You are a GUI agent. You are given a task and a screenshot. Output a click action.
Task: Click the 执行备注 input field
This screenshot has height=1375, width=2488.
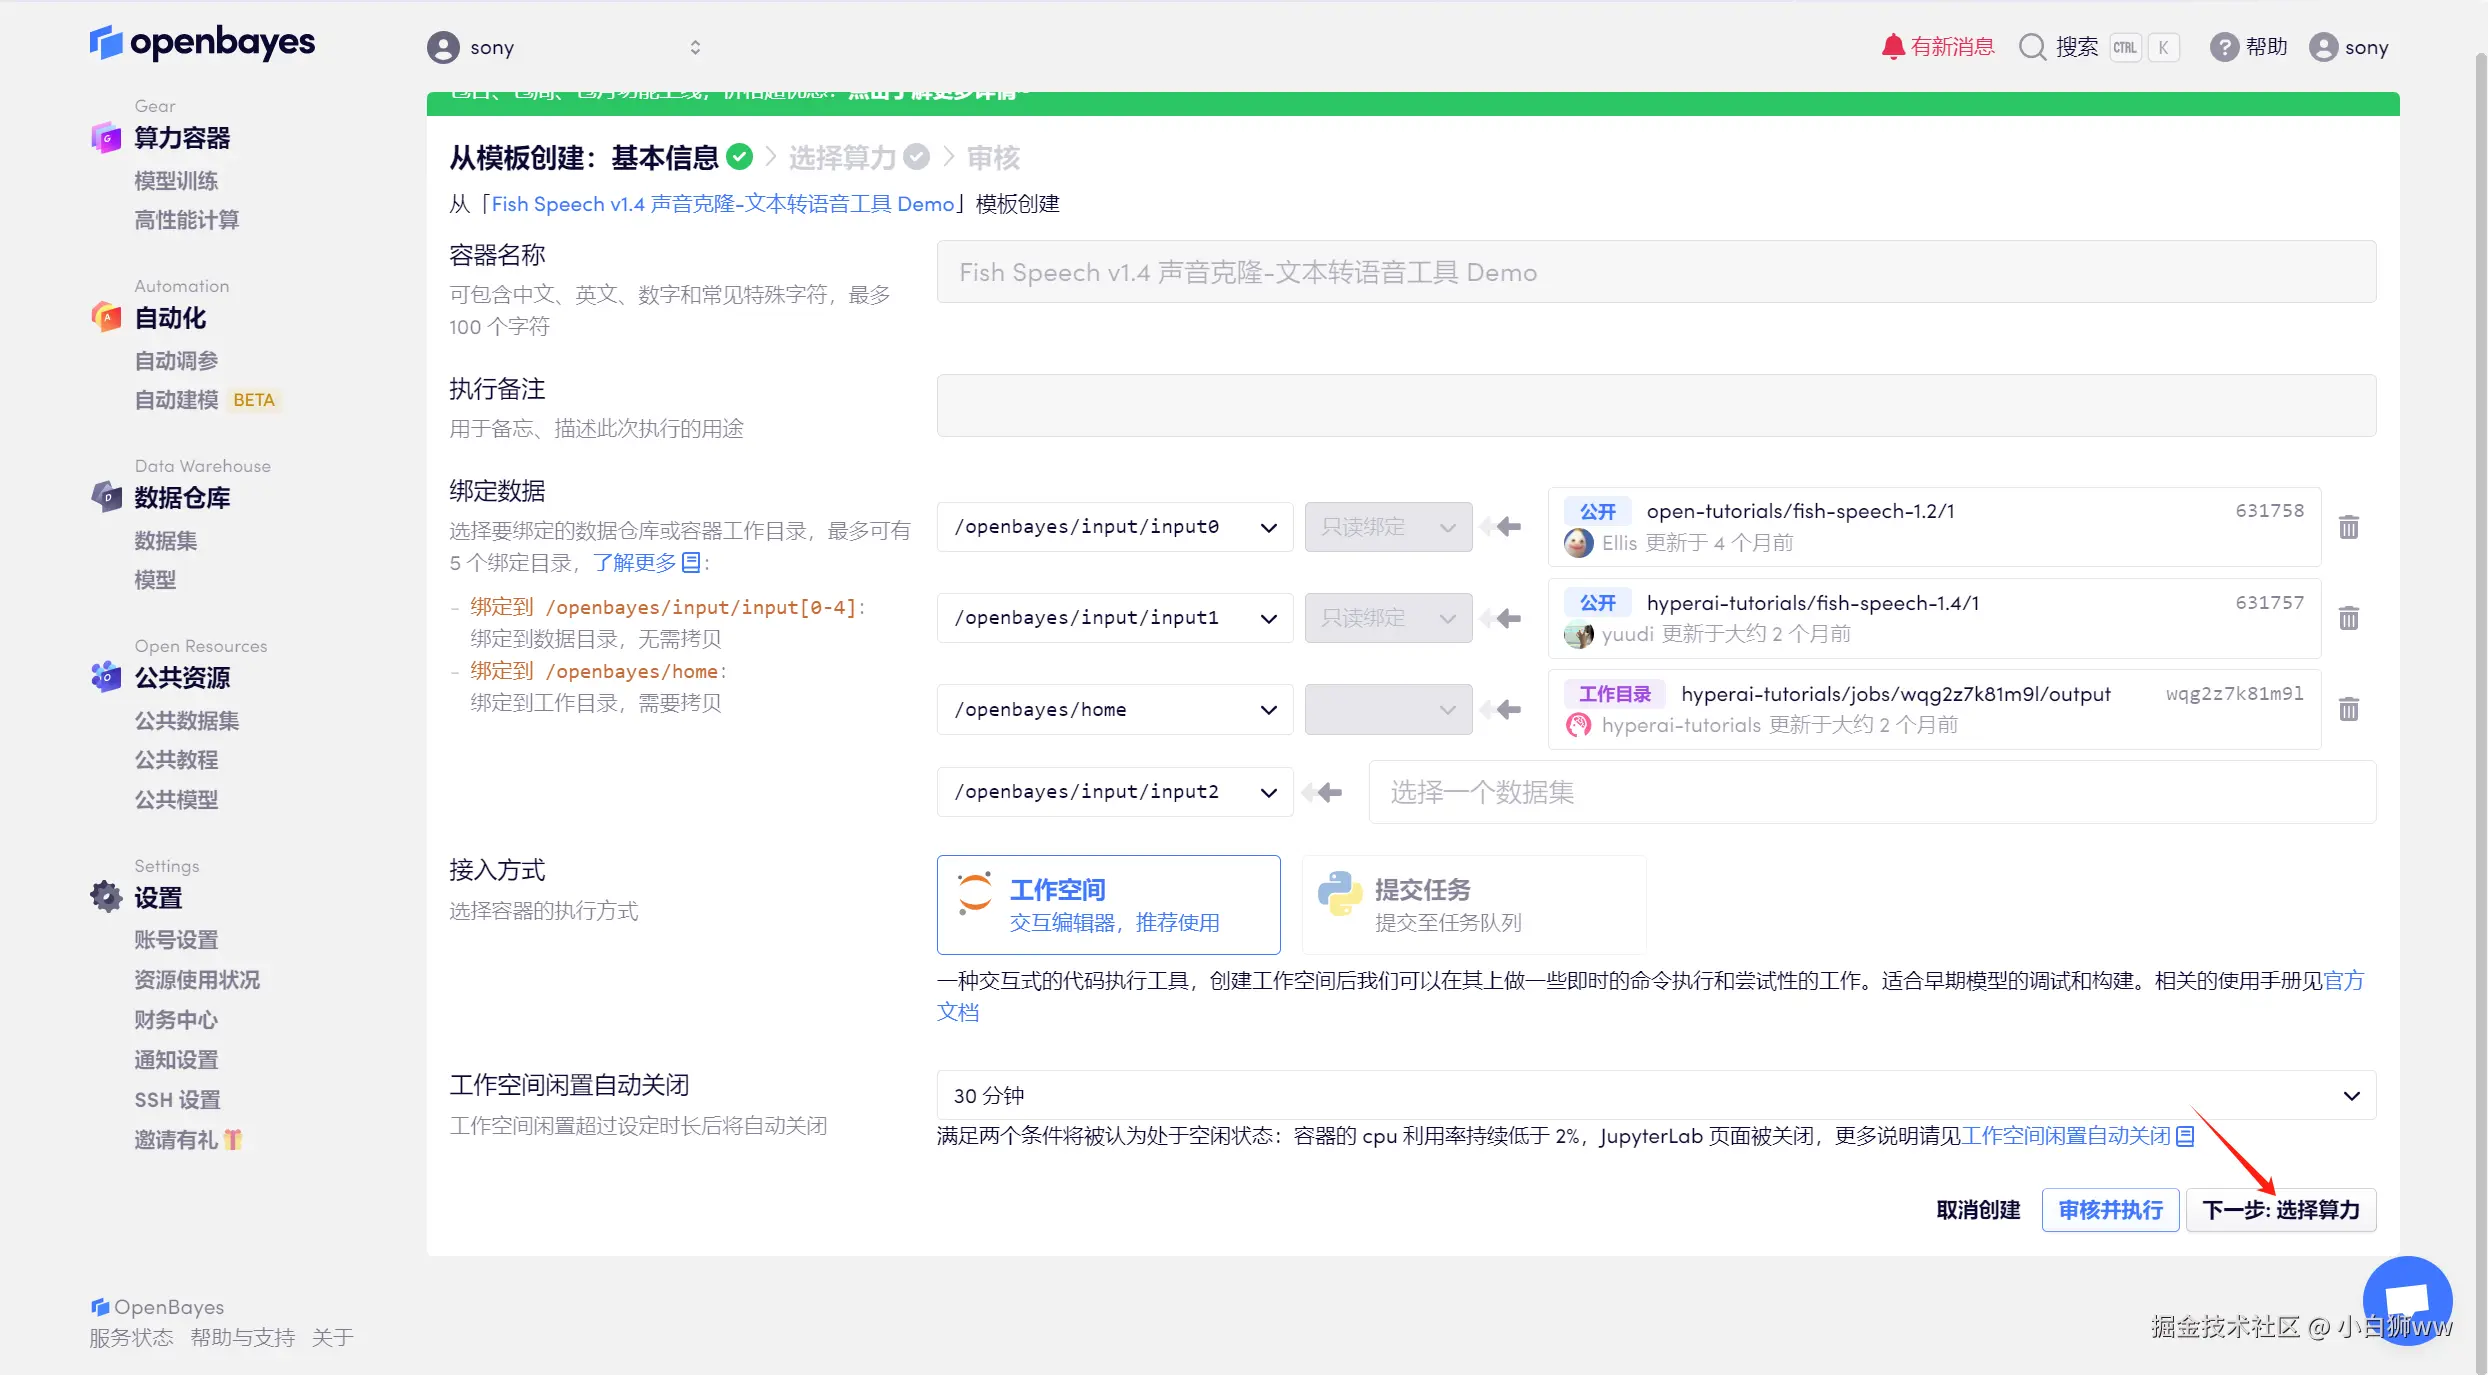click(1655, 405)
